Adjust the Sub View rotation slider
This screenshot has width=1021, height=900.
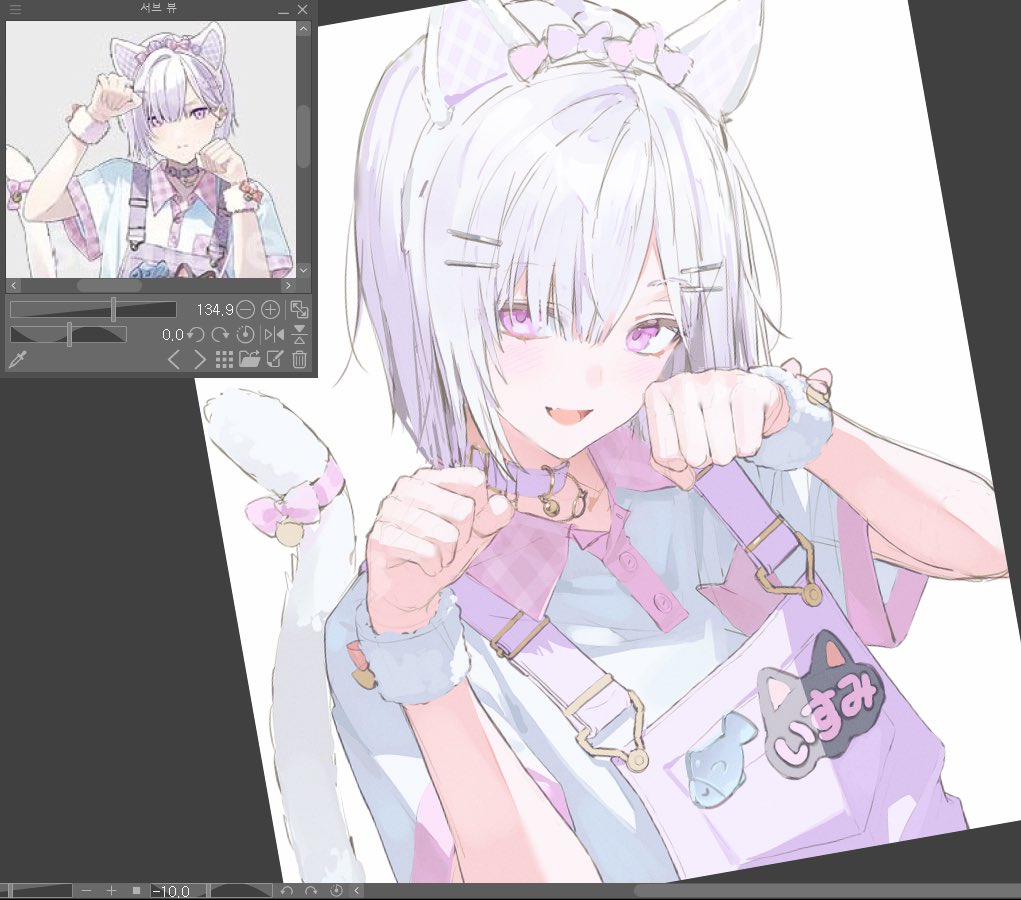tap(68, 335)
